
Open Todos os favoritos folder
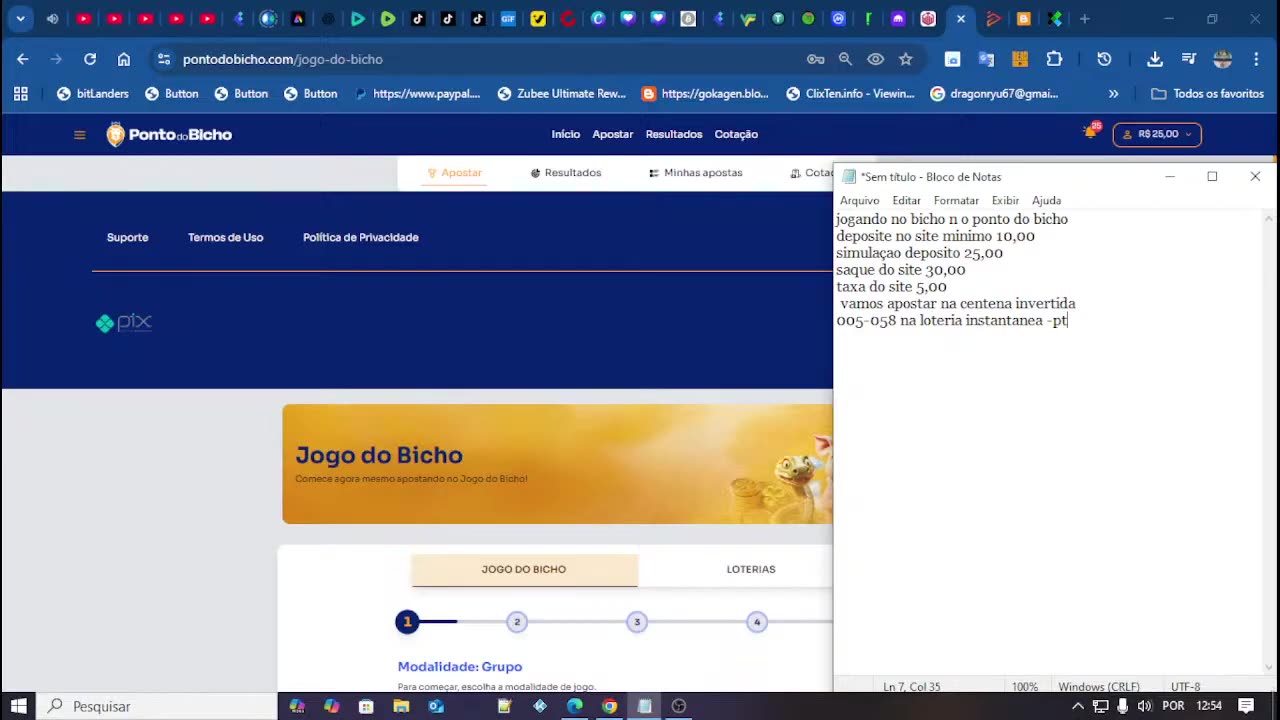pos(1208,94)
